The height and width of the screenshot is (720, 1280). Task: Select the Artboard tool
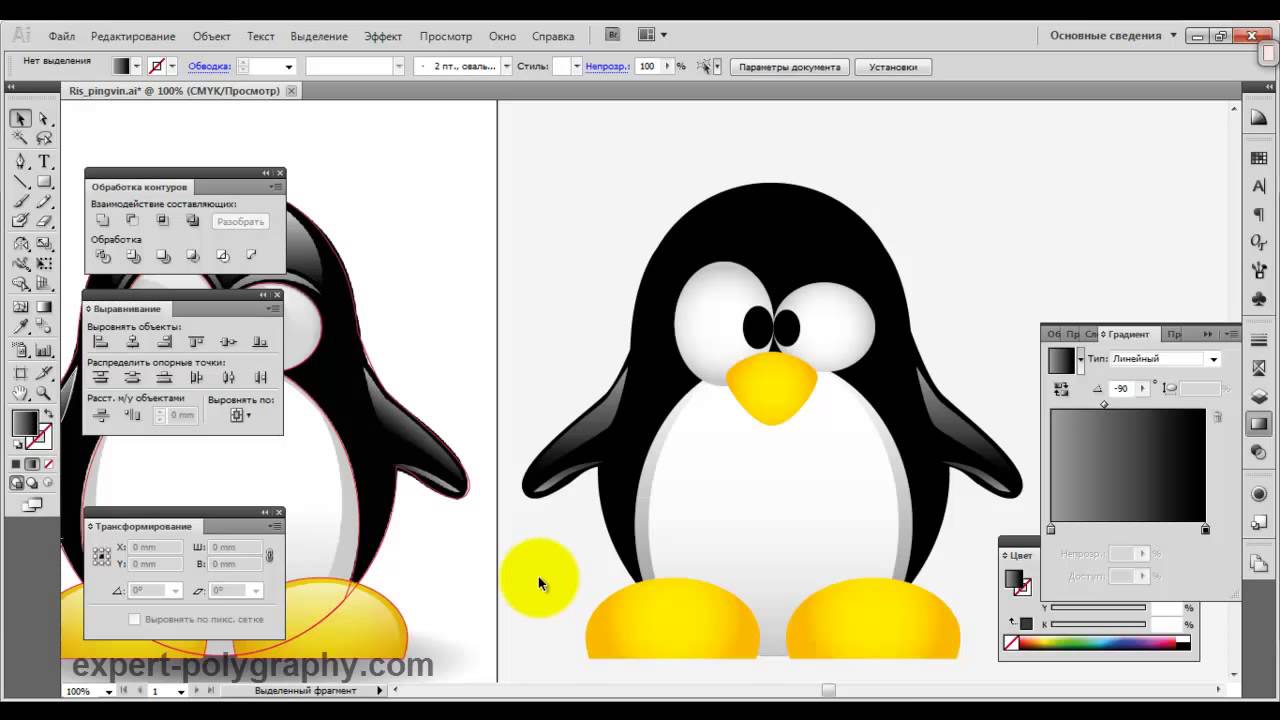[x=20, y=373]
